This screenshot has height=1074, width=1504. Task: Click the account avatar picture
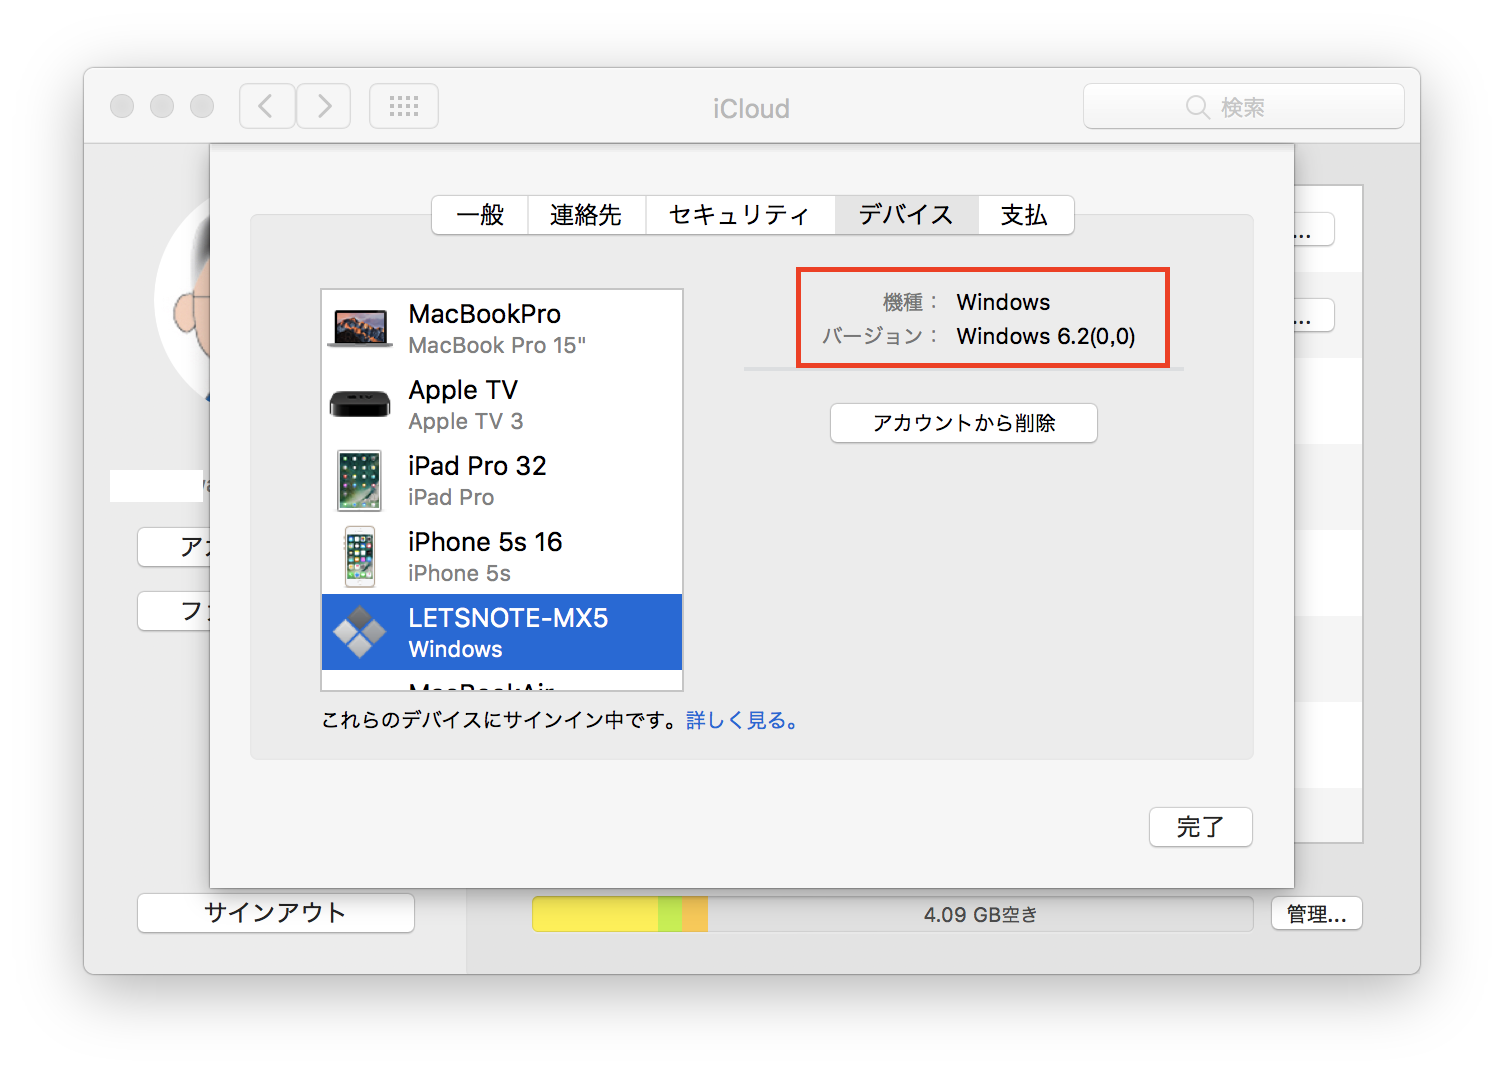182,300
